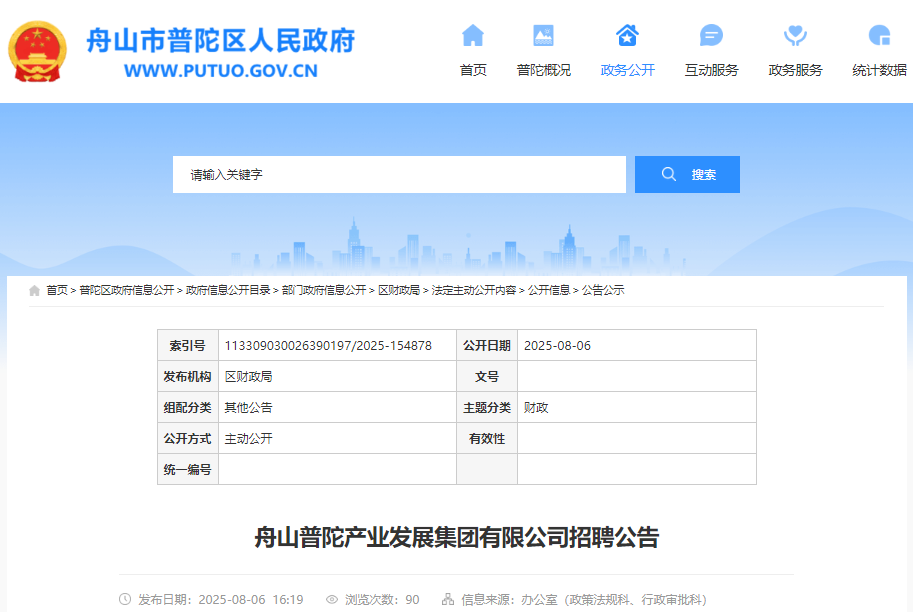Image resolution: width=913 pixels, height=612 pixels.
Task: Click the 索引号 header cell
Action: [x=187, y=345]
